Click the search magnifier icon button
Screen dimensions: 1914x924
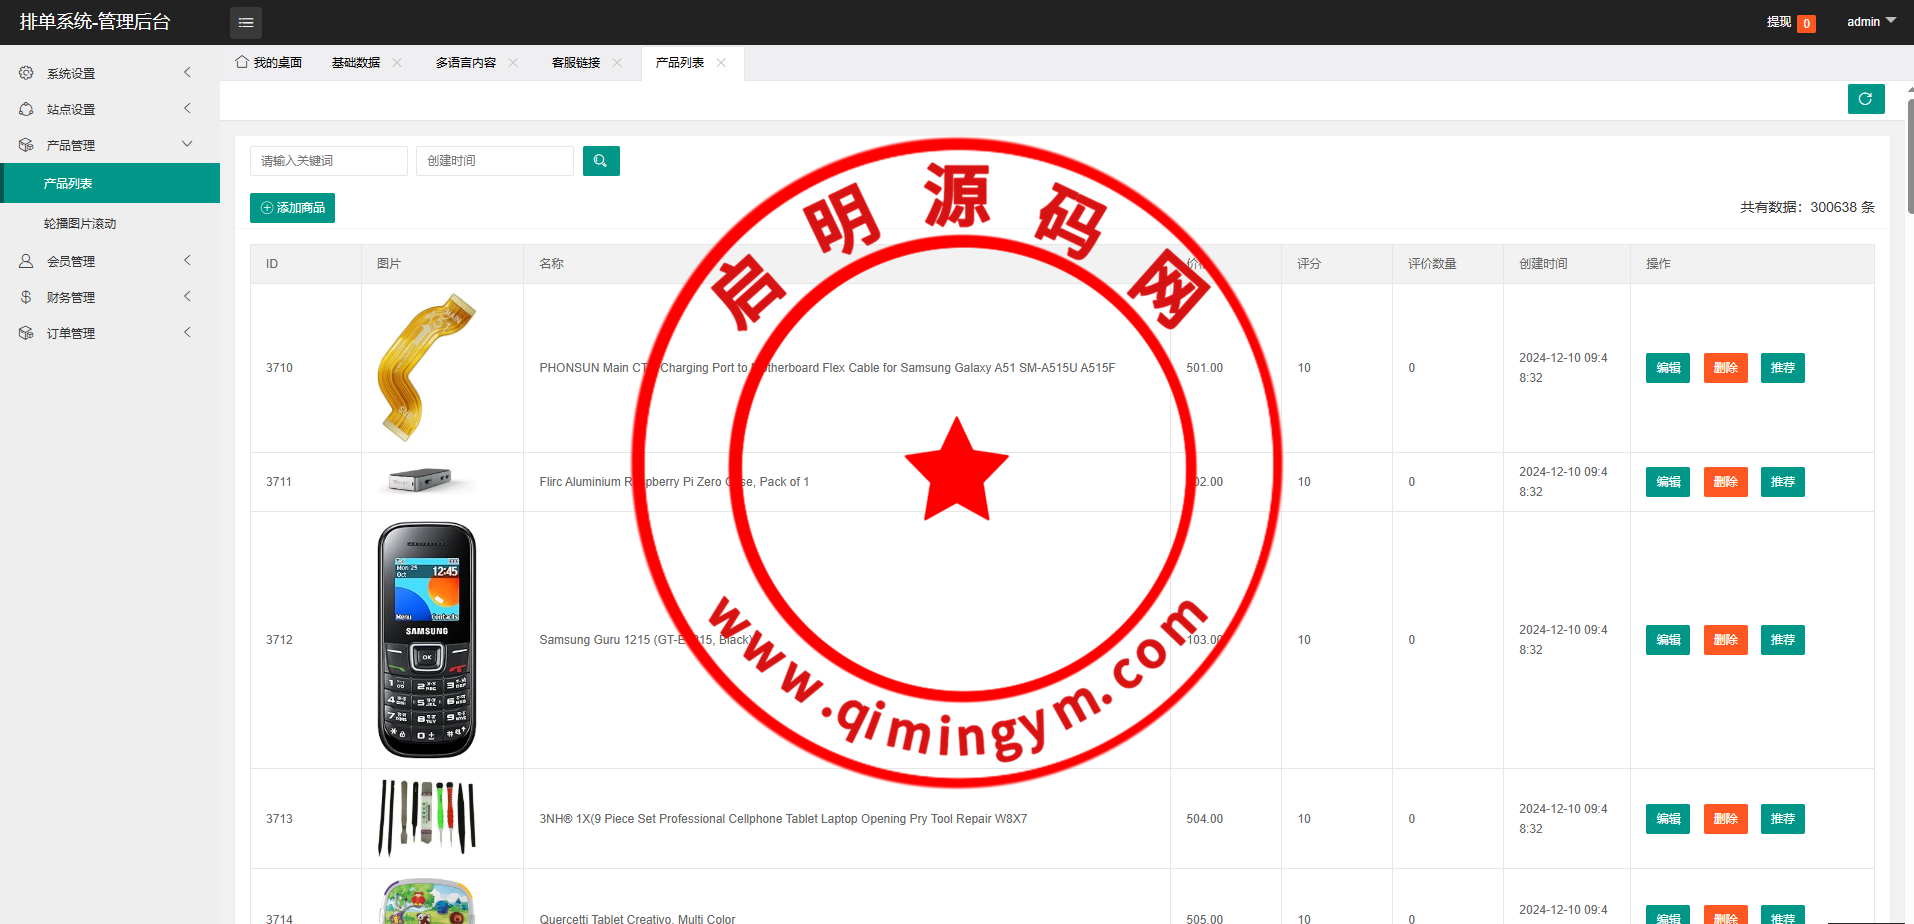(600, 161)
